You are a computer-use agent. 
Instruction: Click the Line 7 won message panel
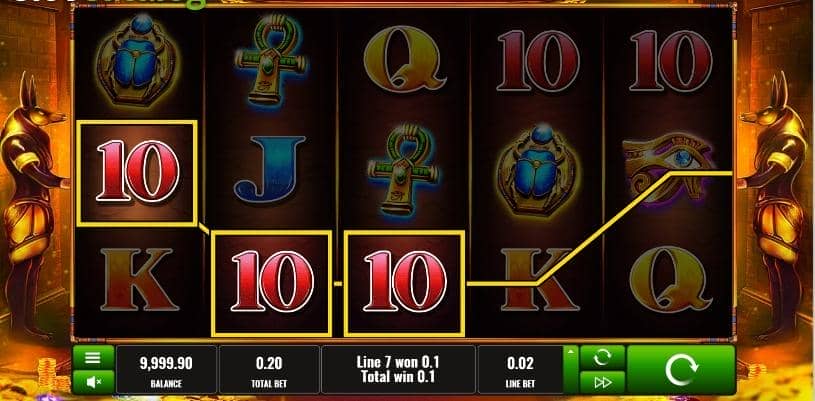398,370
